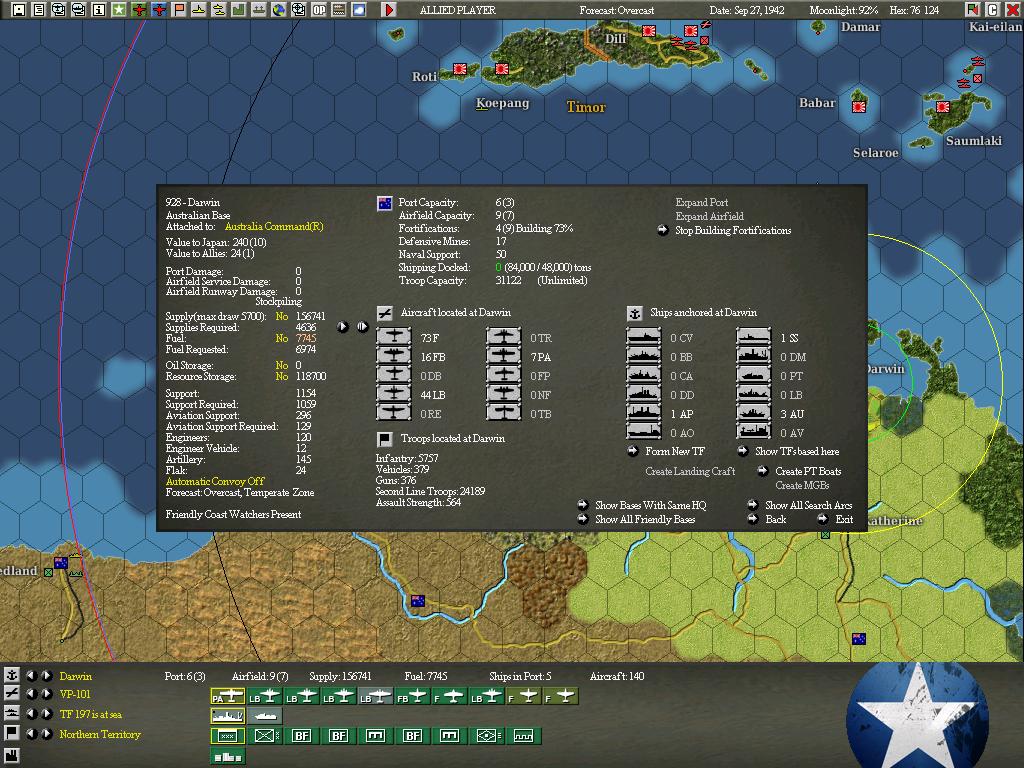Toggle Fuel stockpiling 'No' setting

(281, 338)
